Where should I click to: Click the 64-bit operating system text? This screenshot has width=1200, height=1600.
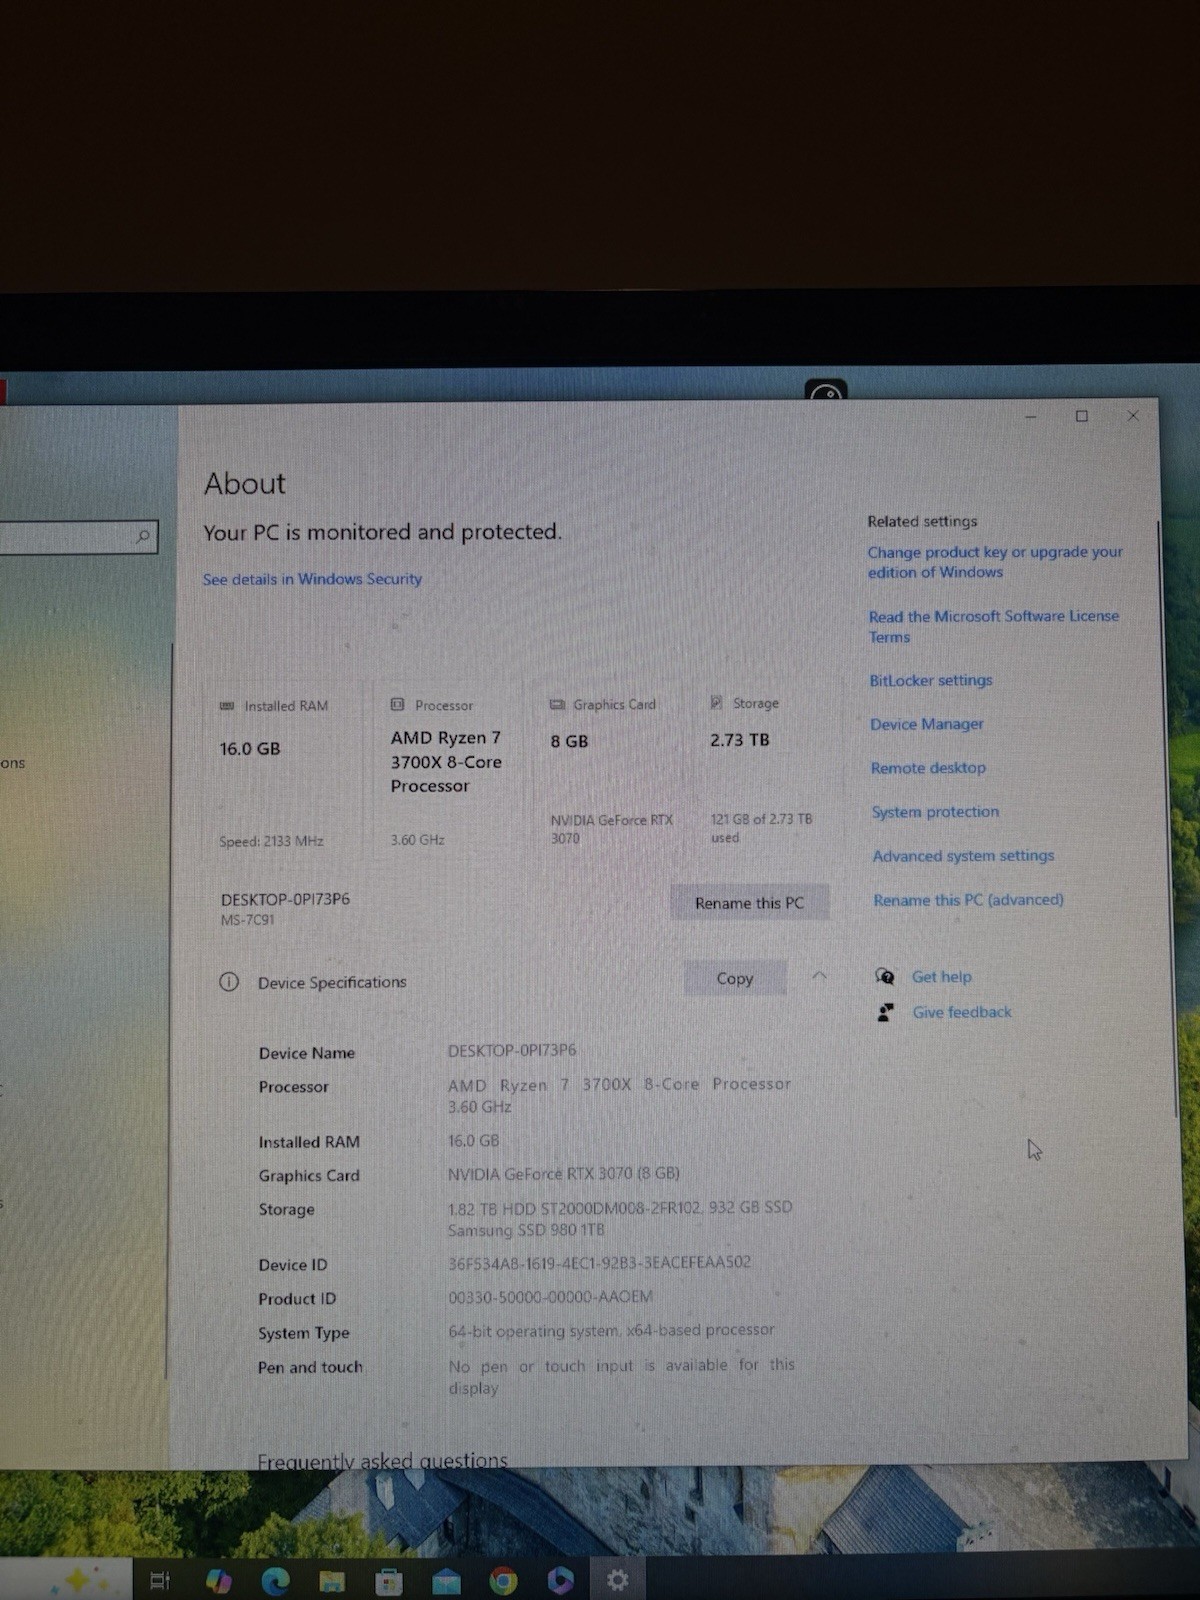611,1331
